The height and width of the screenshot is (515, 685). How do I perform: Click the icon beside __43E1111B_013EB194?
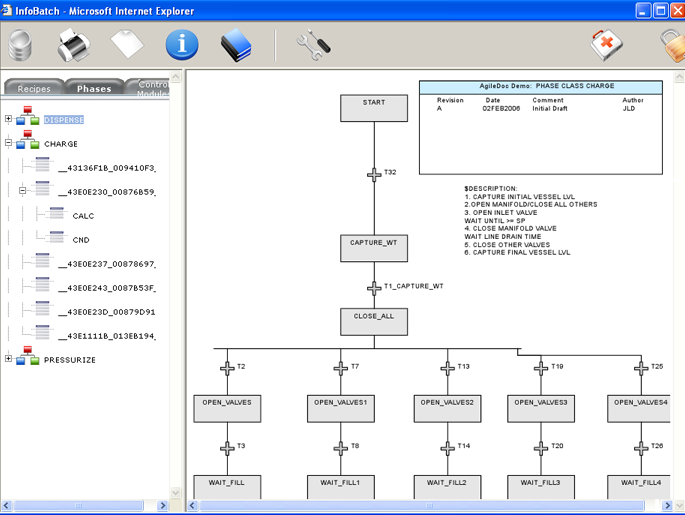(x=42, y=333)
